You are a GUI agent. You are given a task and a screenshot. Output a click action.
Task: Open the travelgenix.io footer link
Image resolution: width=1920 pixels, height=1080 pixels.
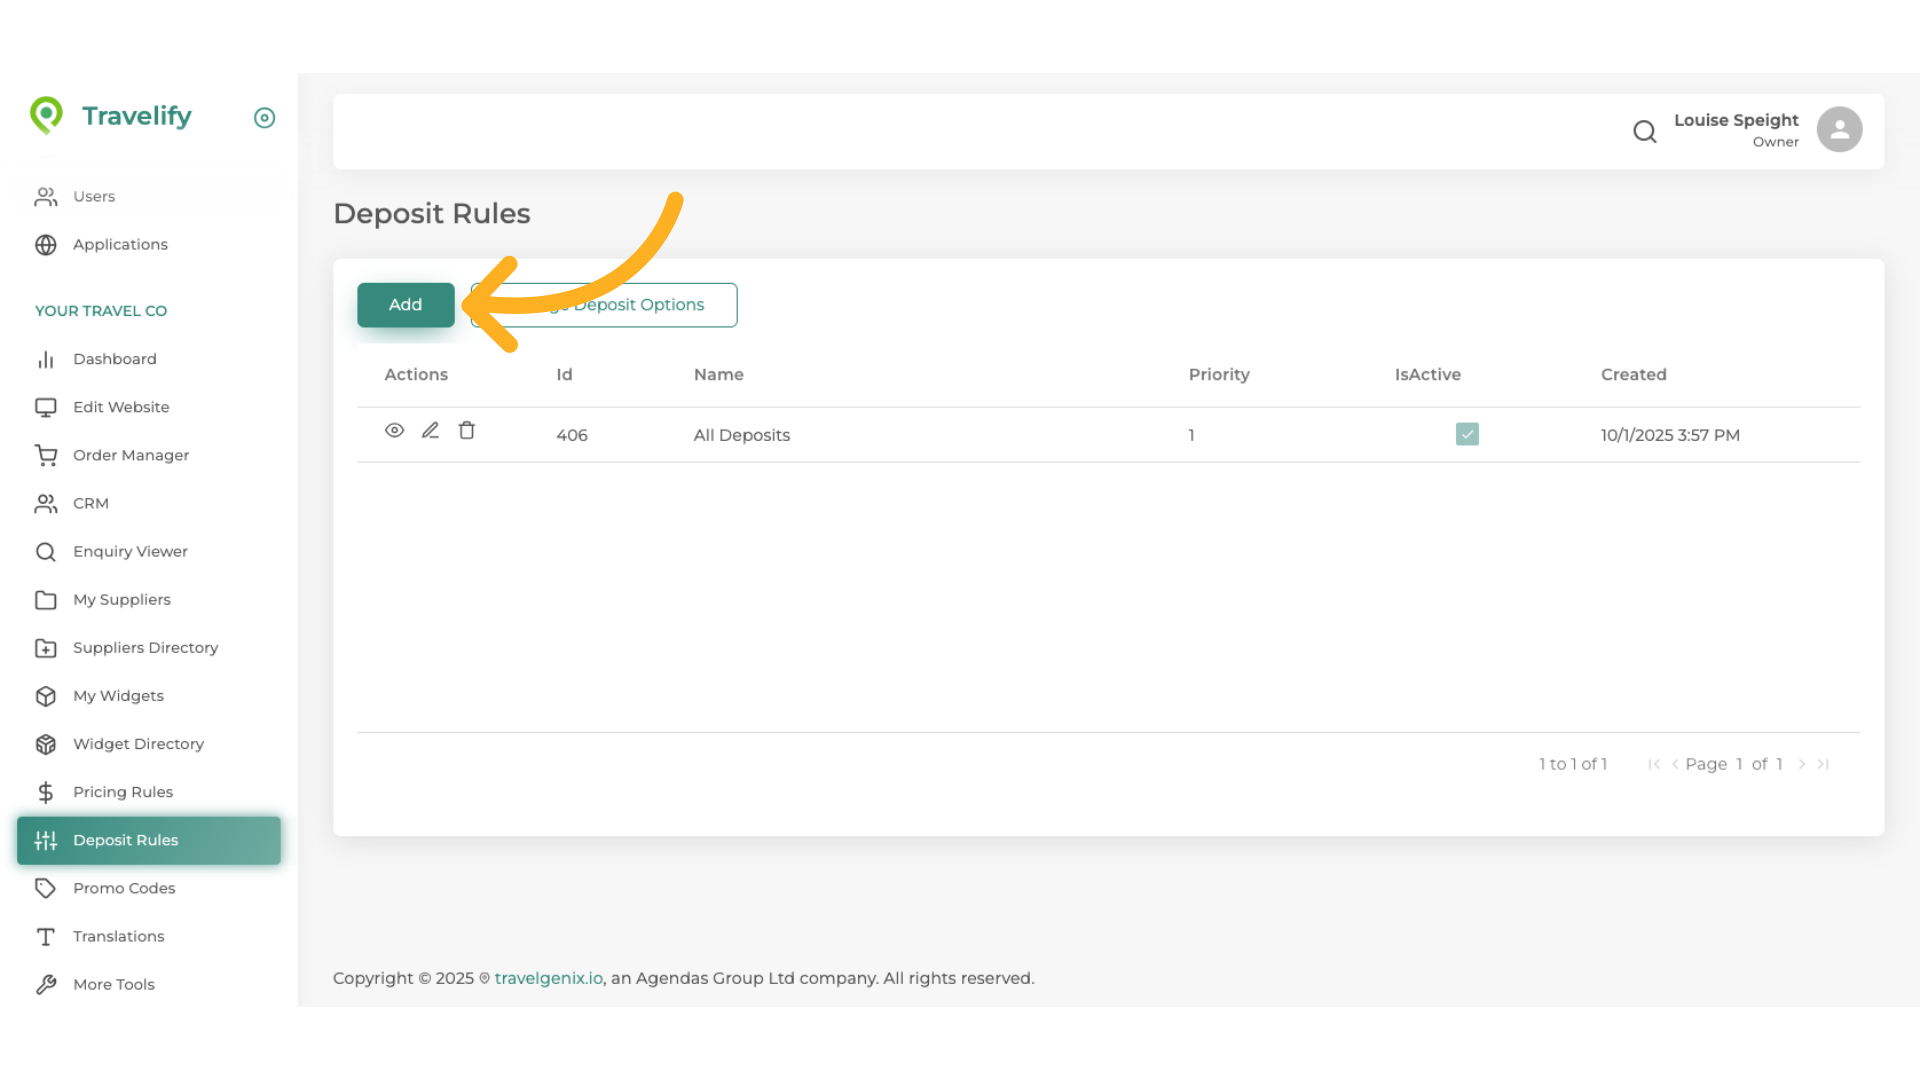tap(548, 978)
